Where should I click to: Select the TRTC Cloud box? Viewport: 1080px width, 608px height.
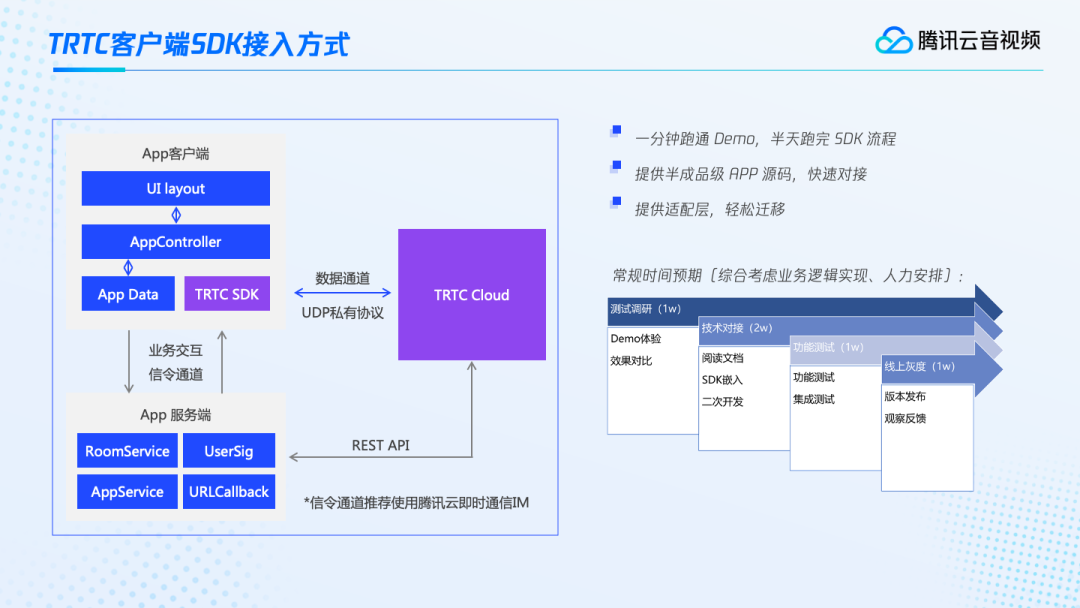[x=472, y=295]
